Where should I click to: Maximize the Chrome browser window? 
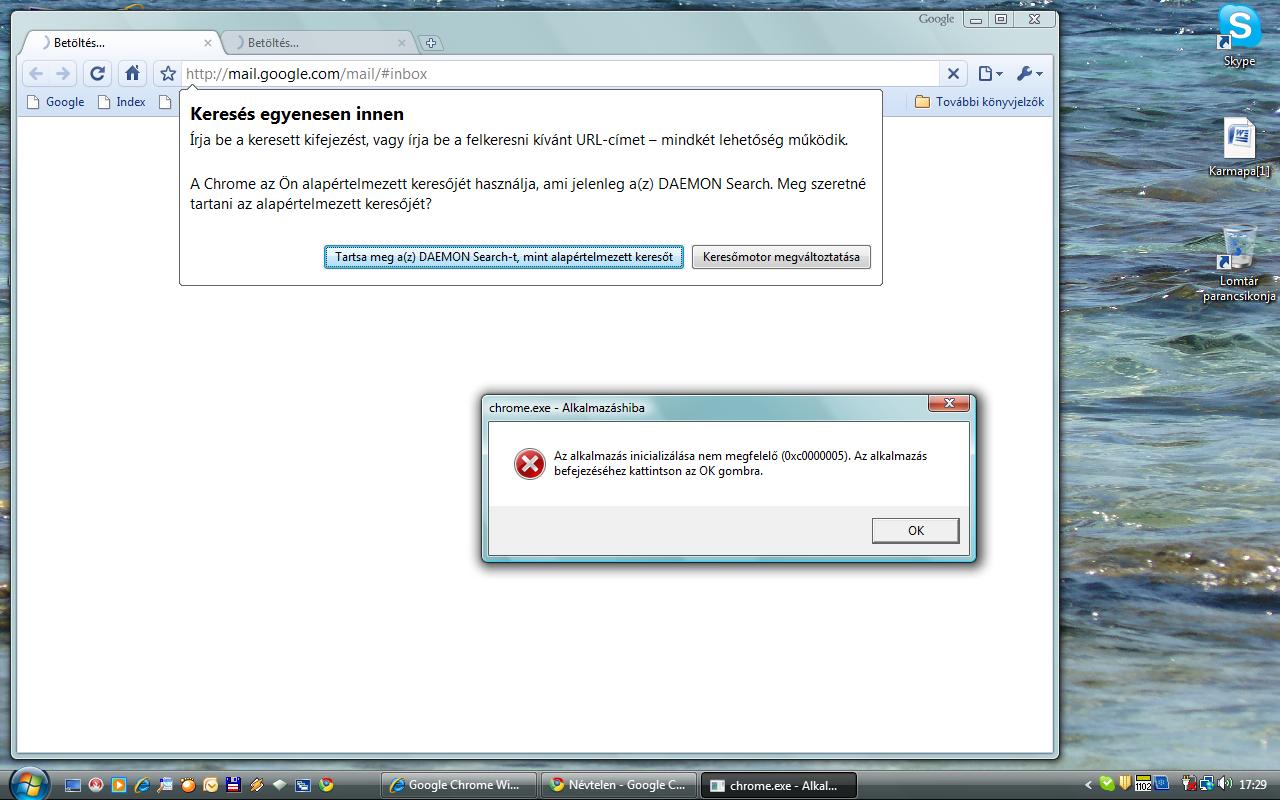[x=1001, y=19]
